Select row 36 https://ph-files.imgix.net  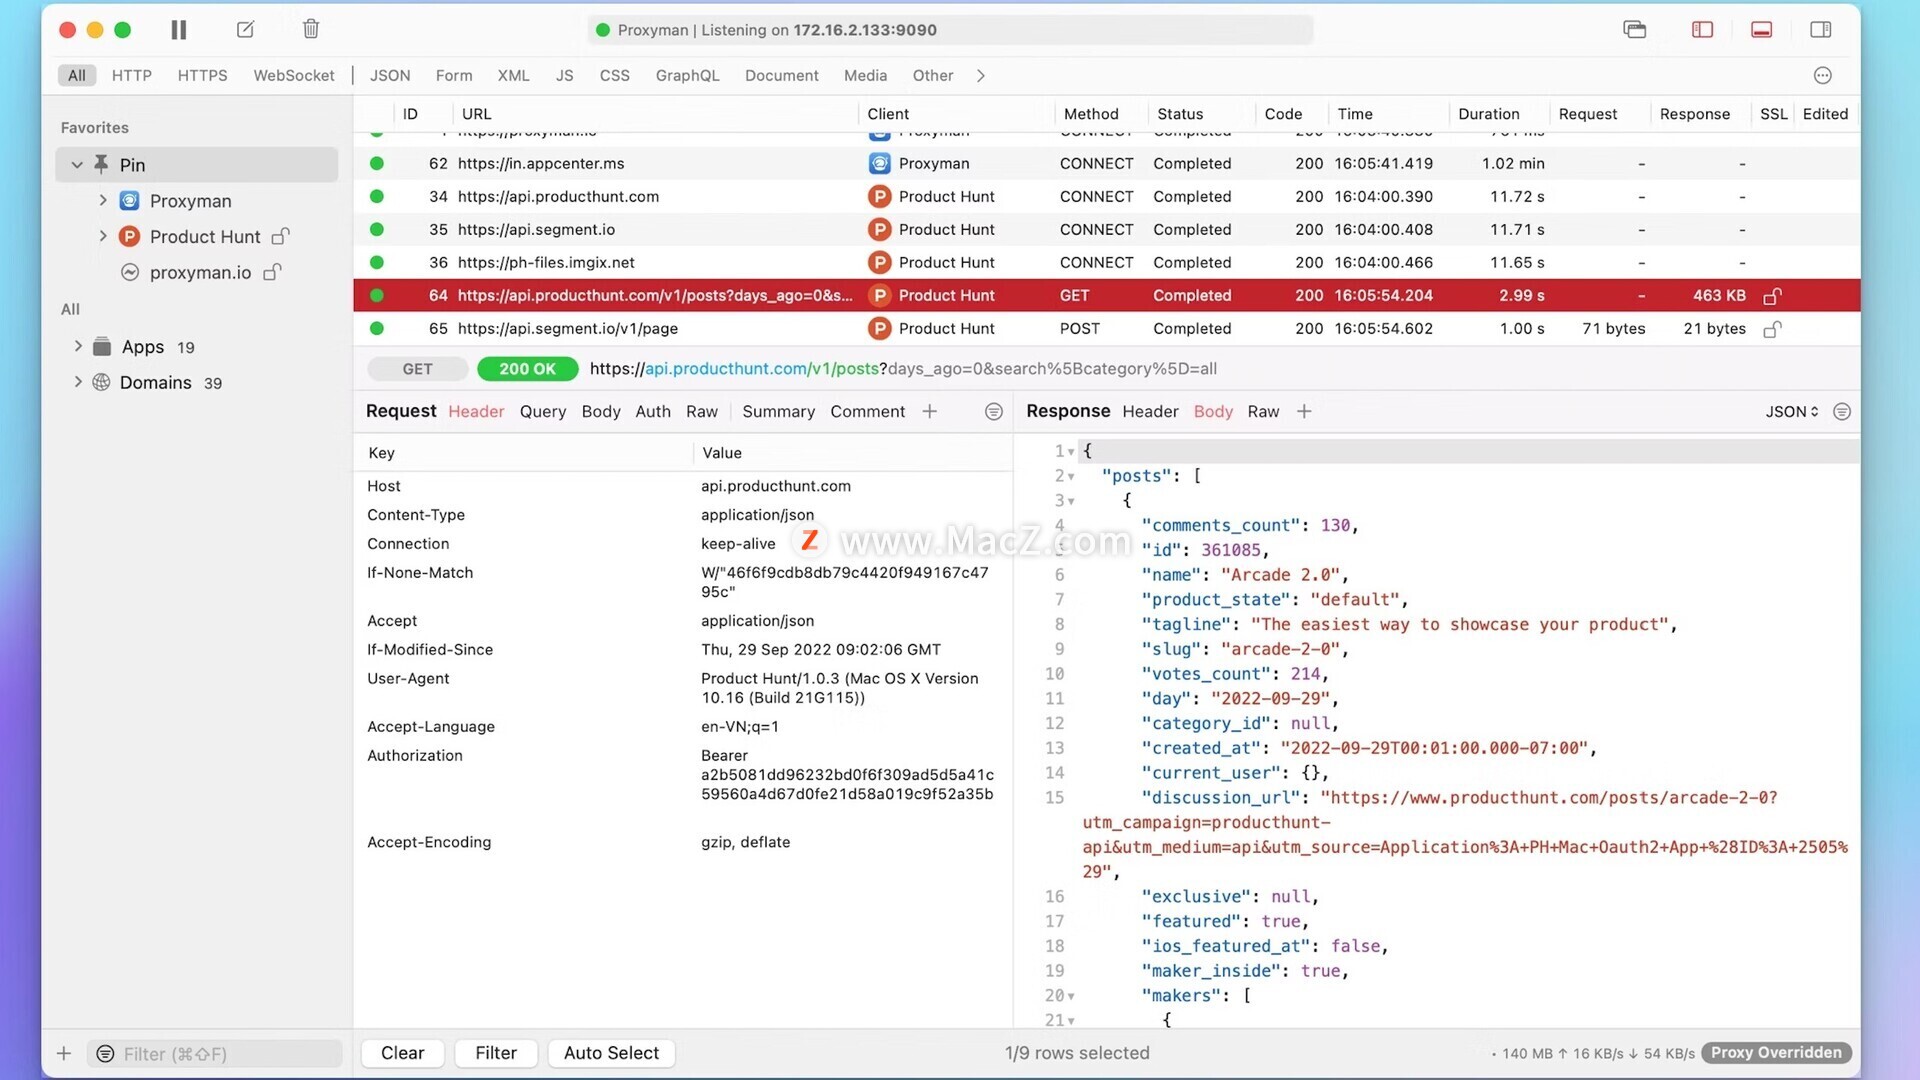click(1106, 263)
